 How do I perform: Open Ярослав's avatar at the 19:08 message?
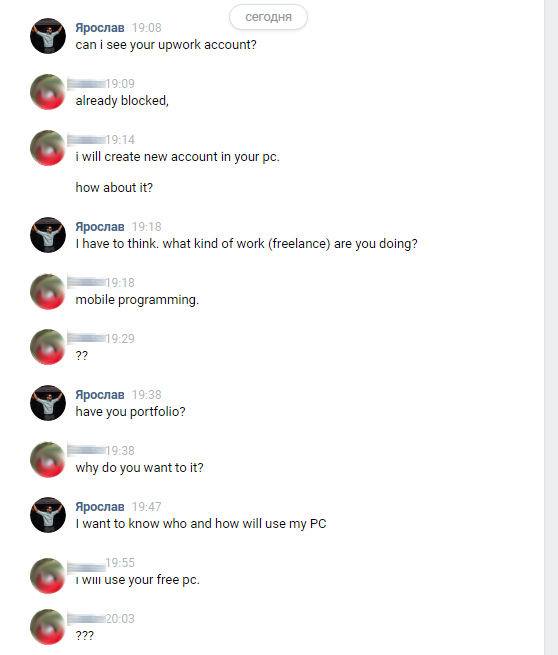(48, 36)
